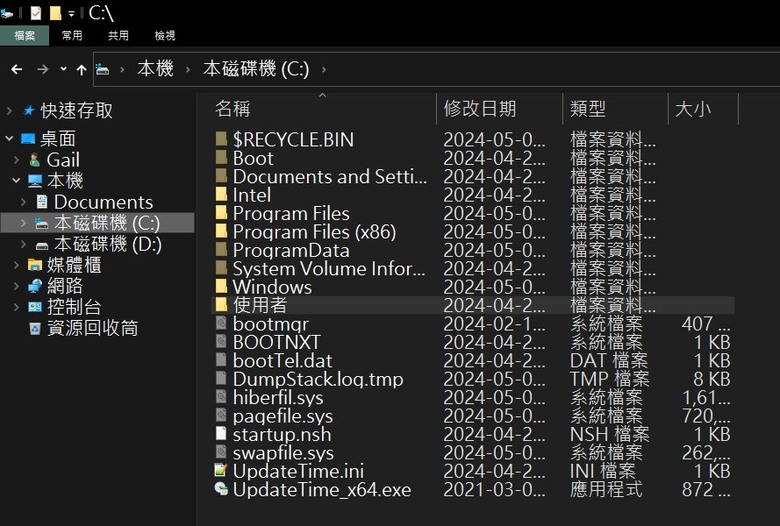This screenshot has height=526, width=780.
Task: Go back with the back arrow
Action: coord(17,70)
